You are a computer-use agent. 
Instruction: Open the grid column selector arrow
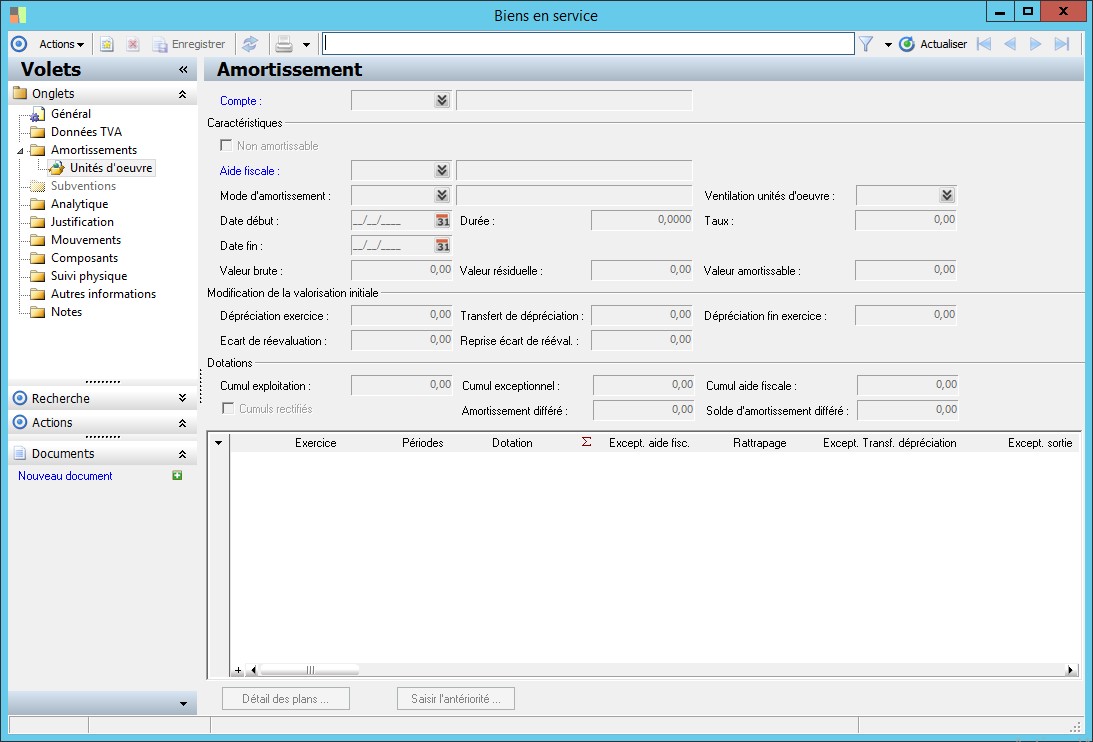coord(218,442)
